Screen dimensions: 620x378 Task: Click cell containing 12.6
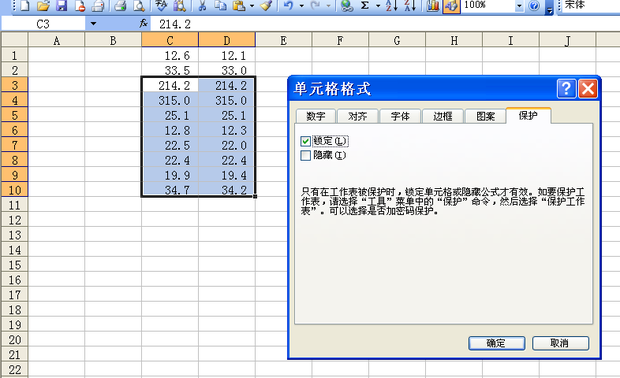pyautogui.click(x=170, y=55)
